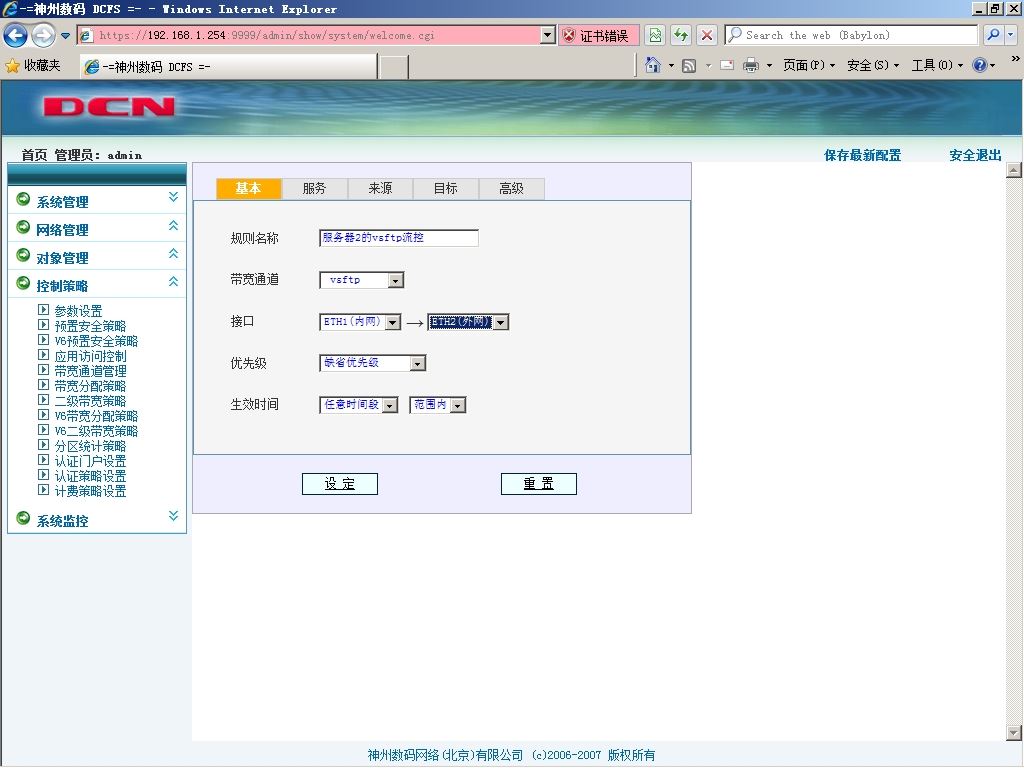The image size is (1024, 768).
Task: Open 认证门户设置 in sidebar
Action: (x=90, y=461)
